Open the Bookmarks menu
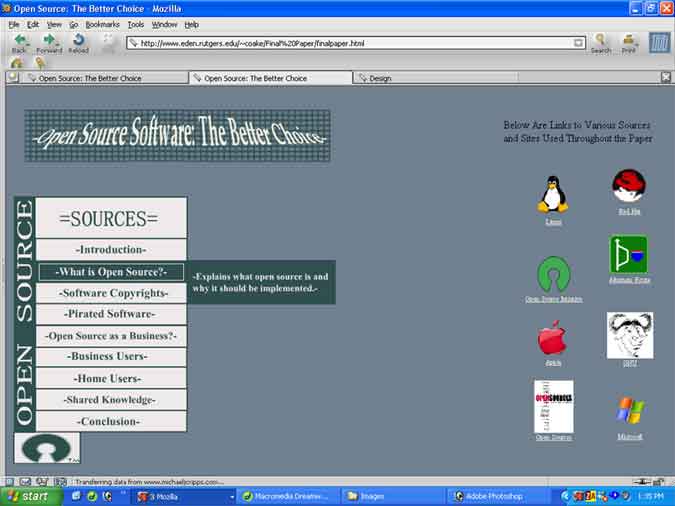The height and width of the screenshot is (506, 675). [x=101, y=24]
